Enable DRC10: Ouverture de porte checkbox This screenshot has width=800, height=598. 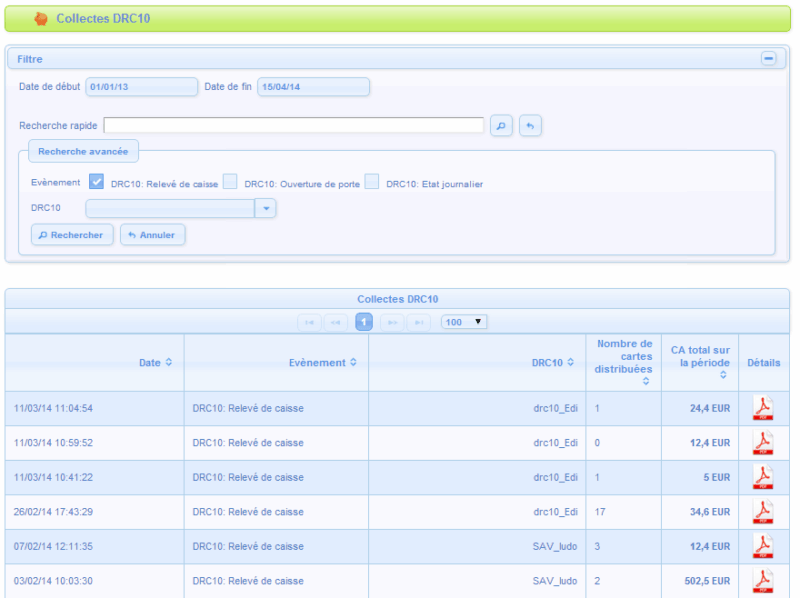(x=230, y=182)
